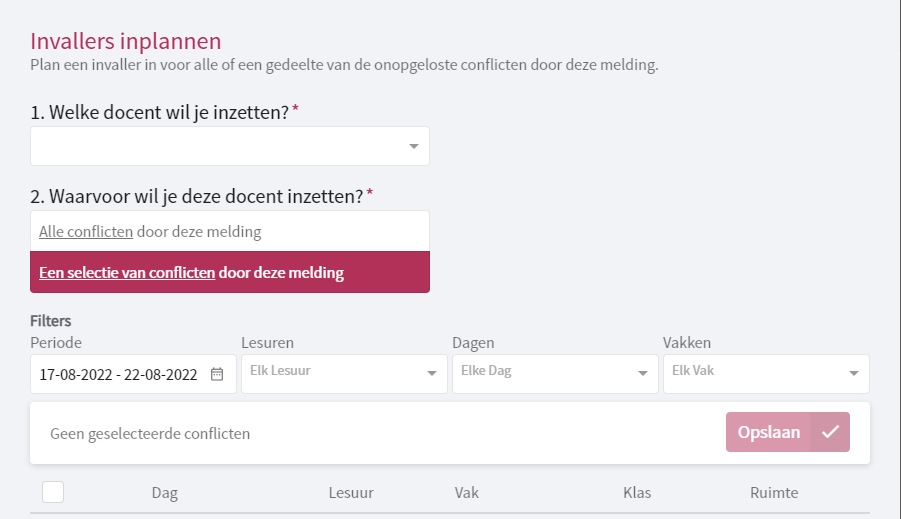Click the checkmark icon on Opslaan button
This screenshot has height=519, width=901.
point(830,432)
